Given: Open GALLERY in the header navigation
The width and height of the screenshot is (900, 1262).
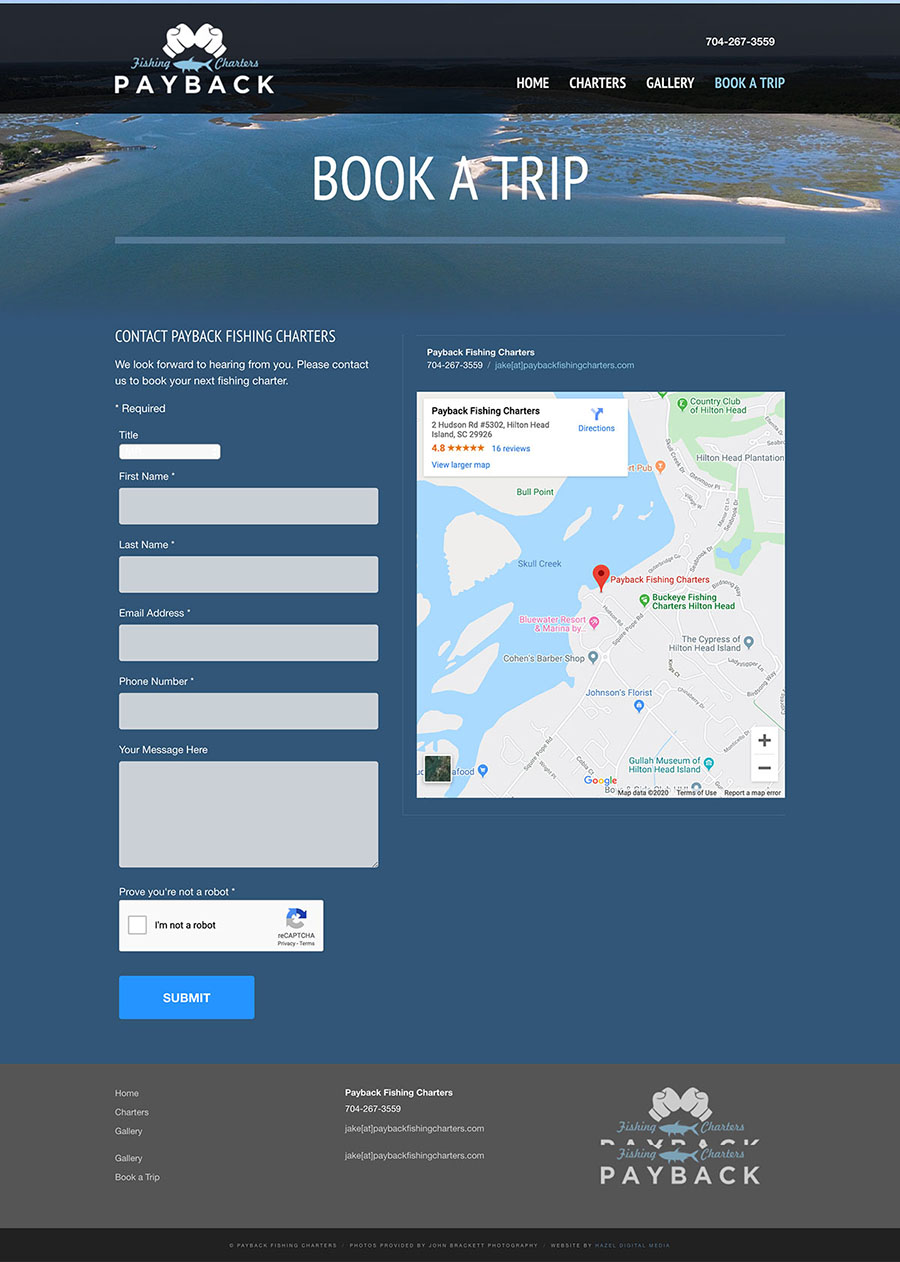Looking at the screenshot, I should click(670, 83).
